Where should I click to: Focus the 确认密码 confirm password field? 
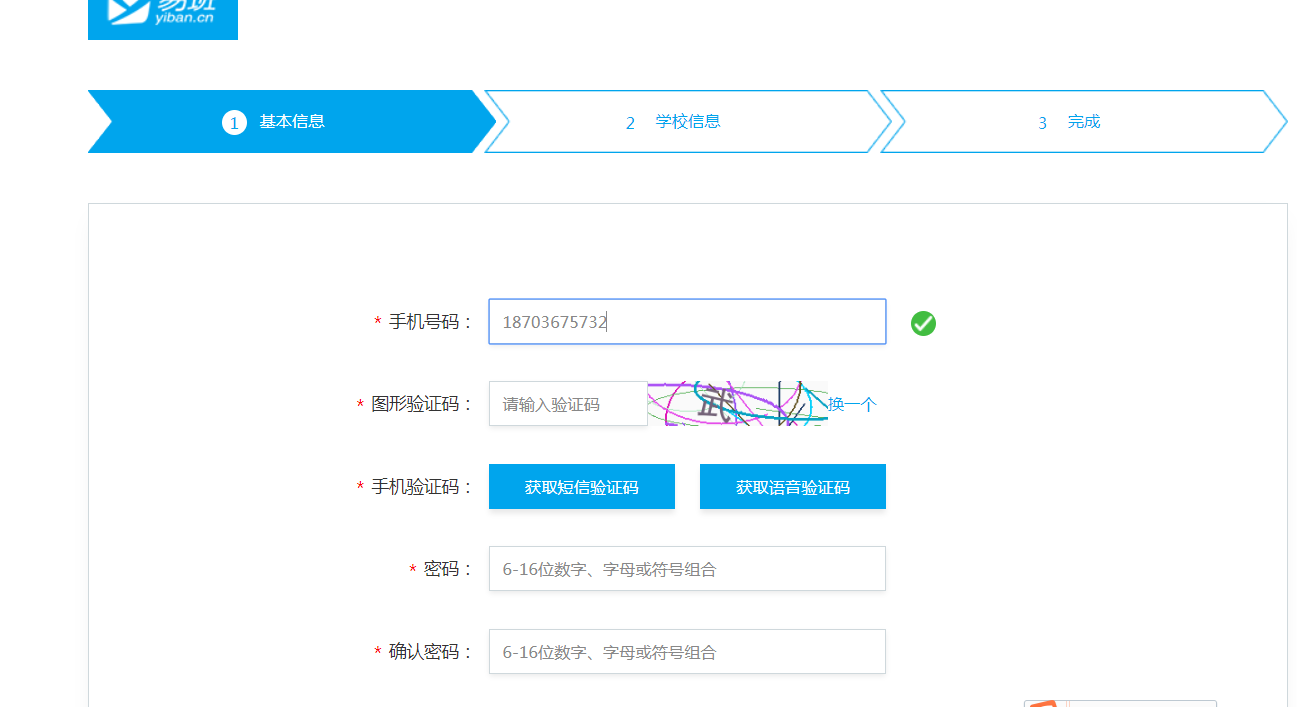tap(687, 652)
